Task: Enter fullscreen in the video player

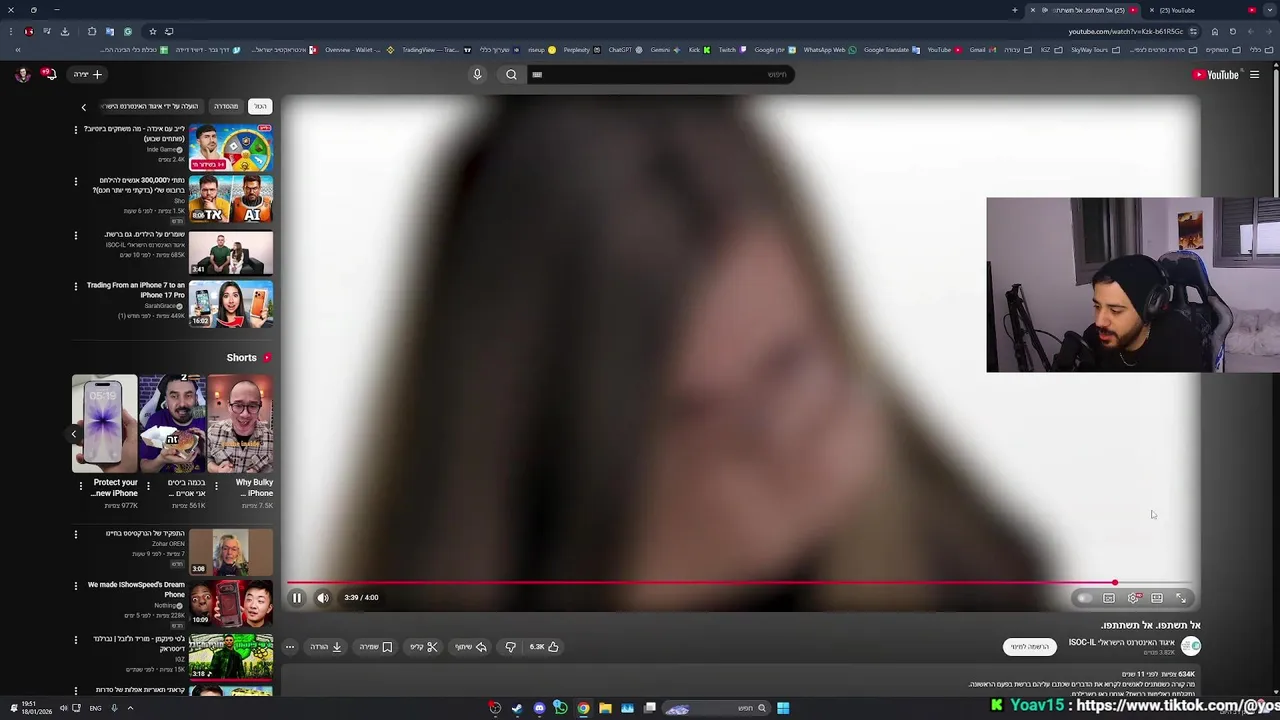Action: click(1181, 598)
